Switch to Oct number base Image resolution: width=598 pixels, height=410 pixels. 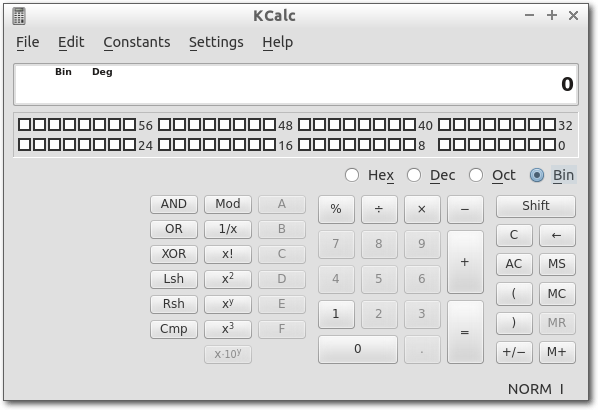pyautogui.click(x=476, y=175)
